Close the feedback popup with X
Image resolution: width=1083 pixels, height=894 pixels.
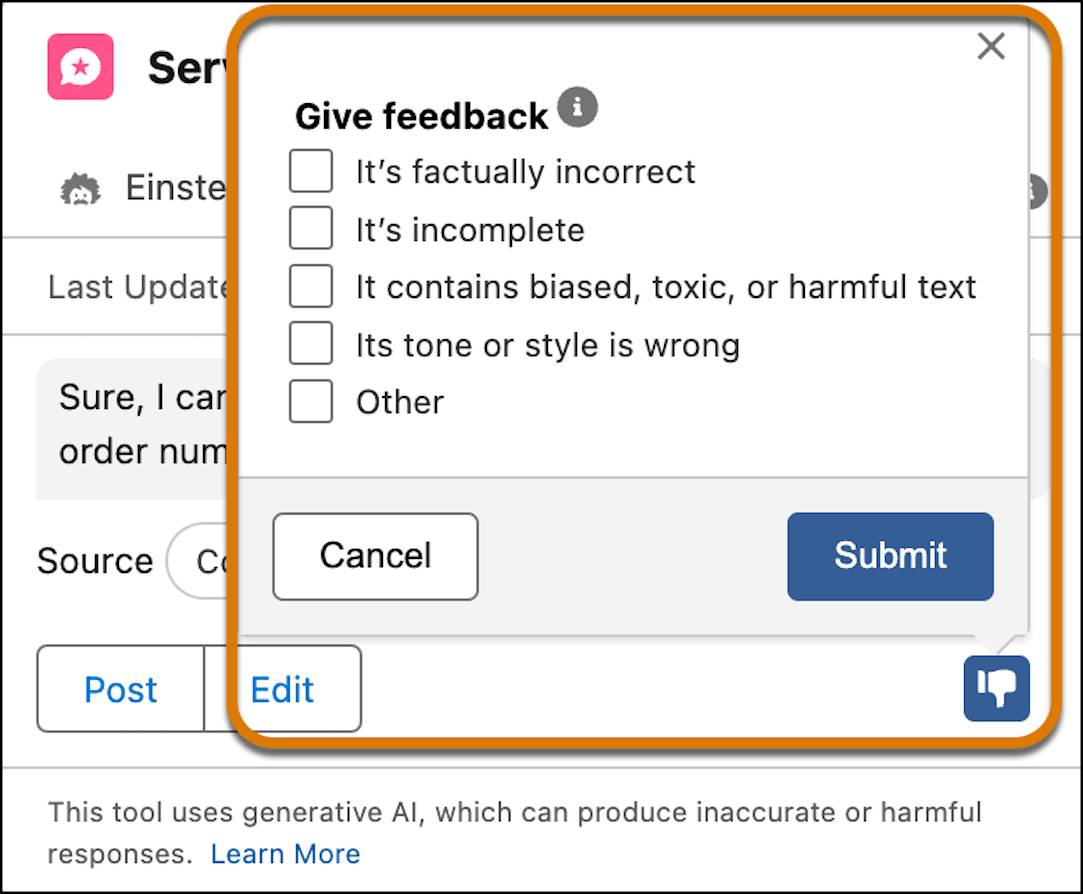pos(991,47)
